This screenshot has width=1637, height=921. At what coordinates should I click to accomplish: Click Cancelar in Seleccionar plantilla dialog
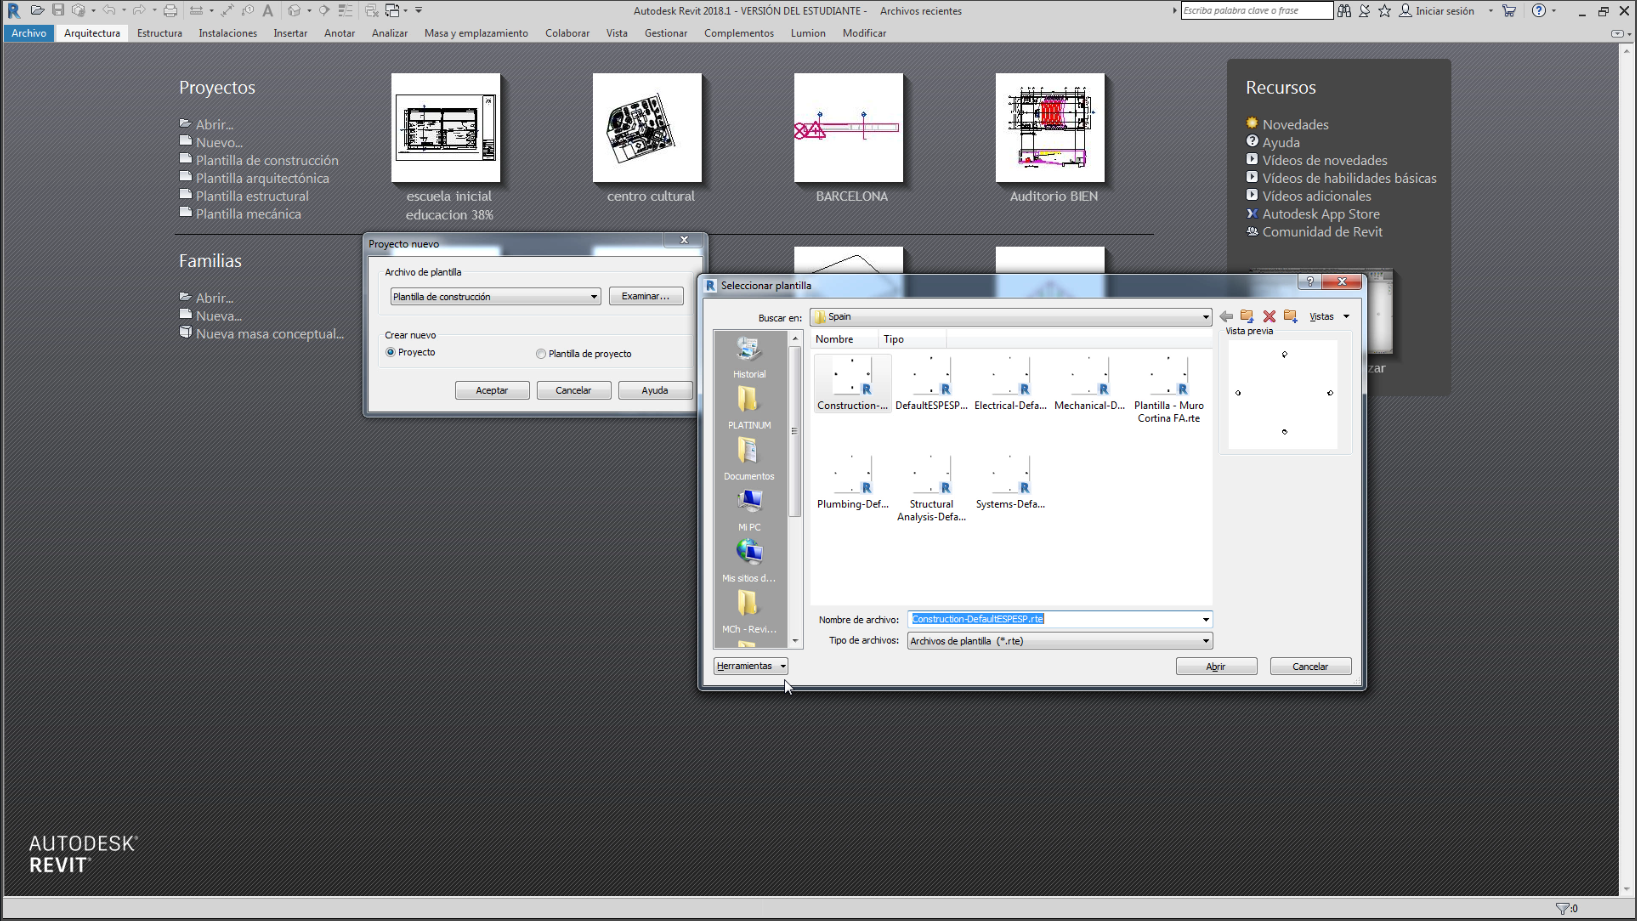pyautogui.click(x=1310, y=666)
